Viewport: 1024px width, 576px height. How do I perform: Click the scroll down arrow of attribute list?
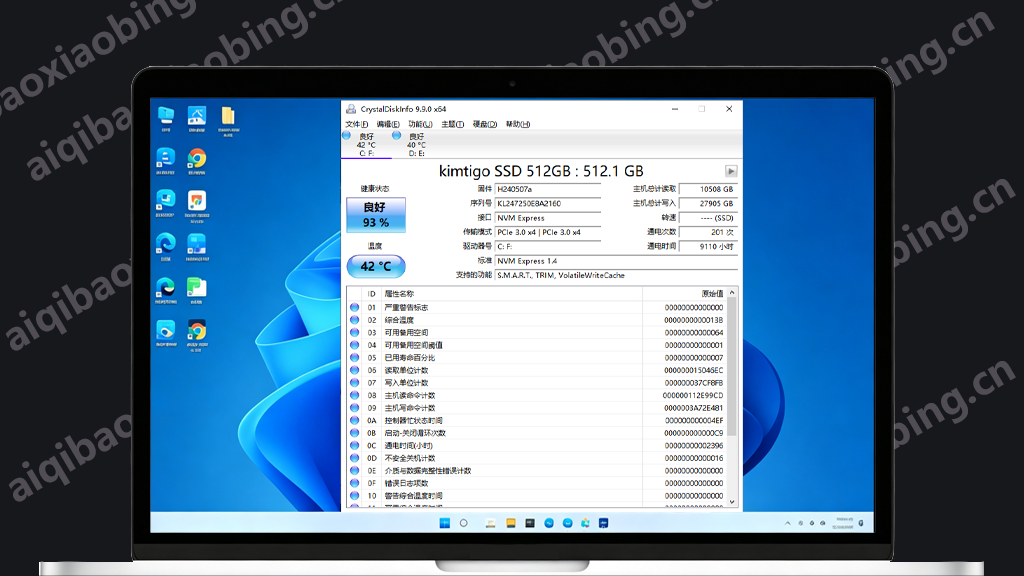coord(732,502)
